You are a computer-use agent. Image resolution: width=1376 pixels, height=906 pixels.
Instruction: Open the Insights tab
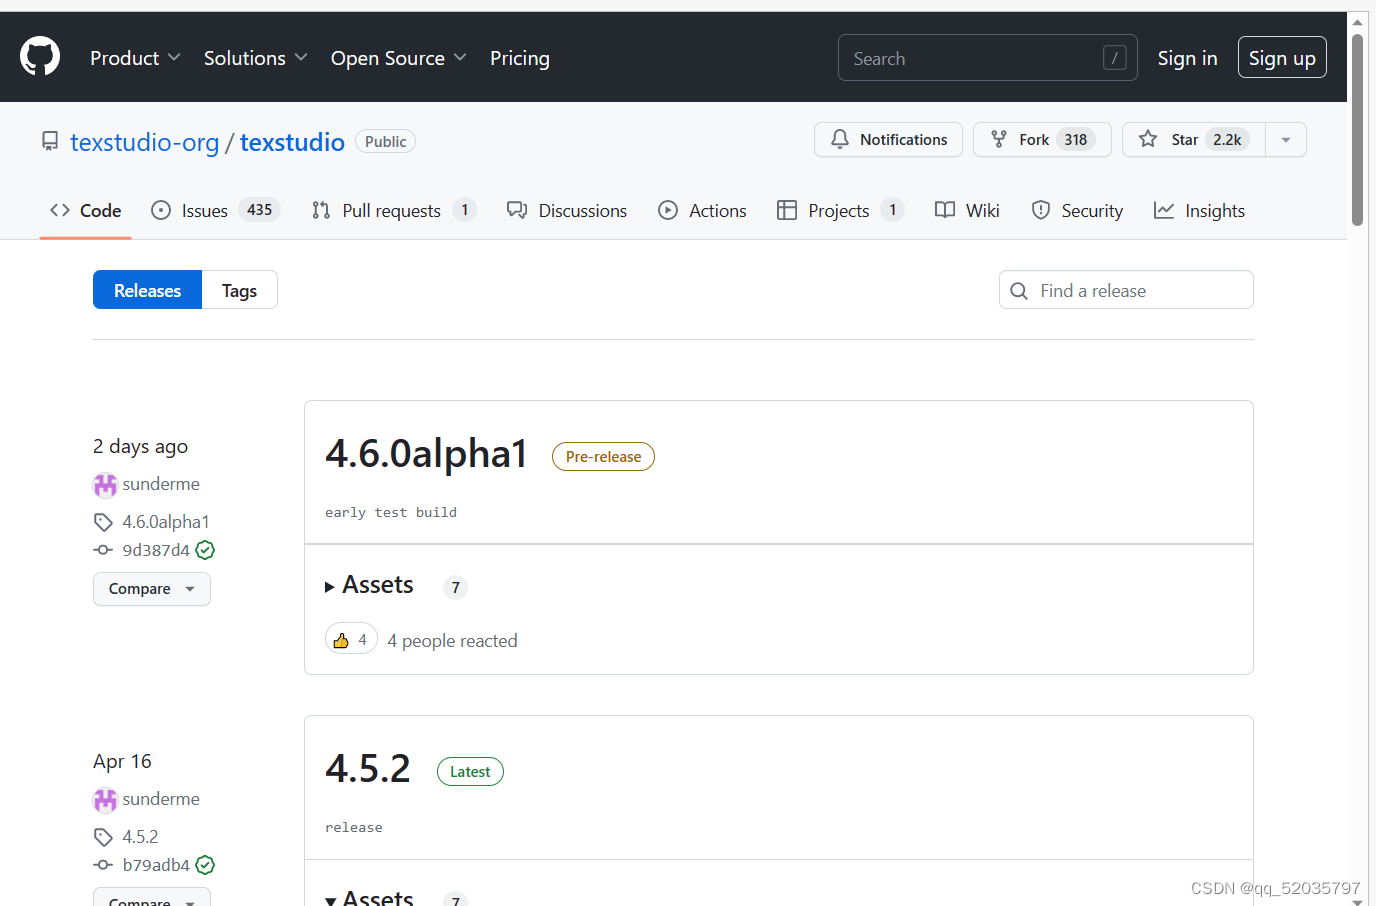[x=1199, y=210]
